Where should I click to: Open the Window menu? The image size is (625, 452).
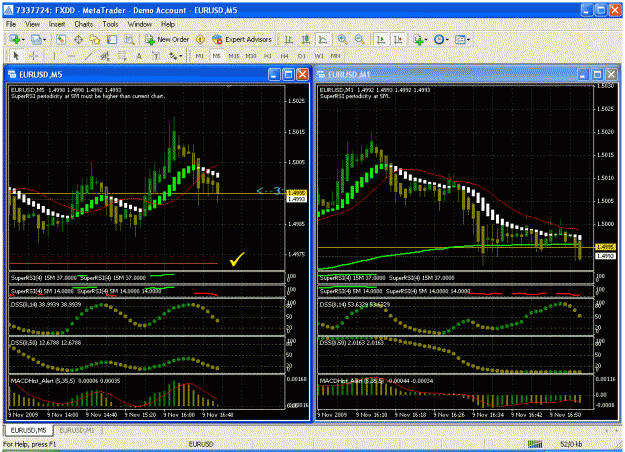point(140,24)
